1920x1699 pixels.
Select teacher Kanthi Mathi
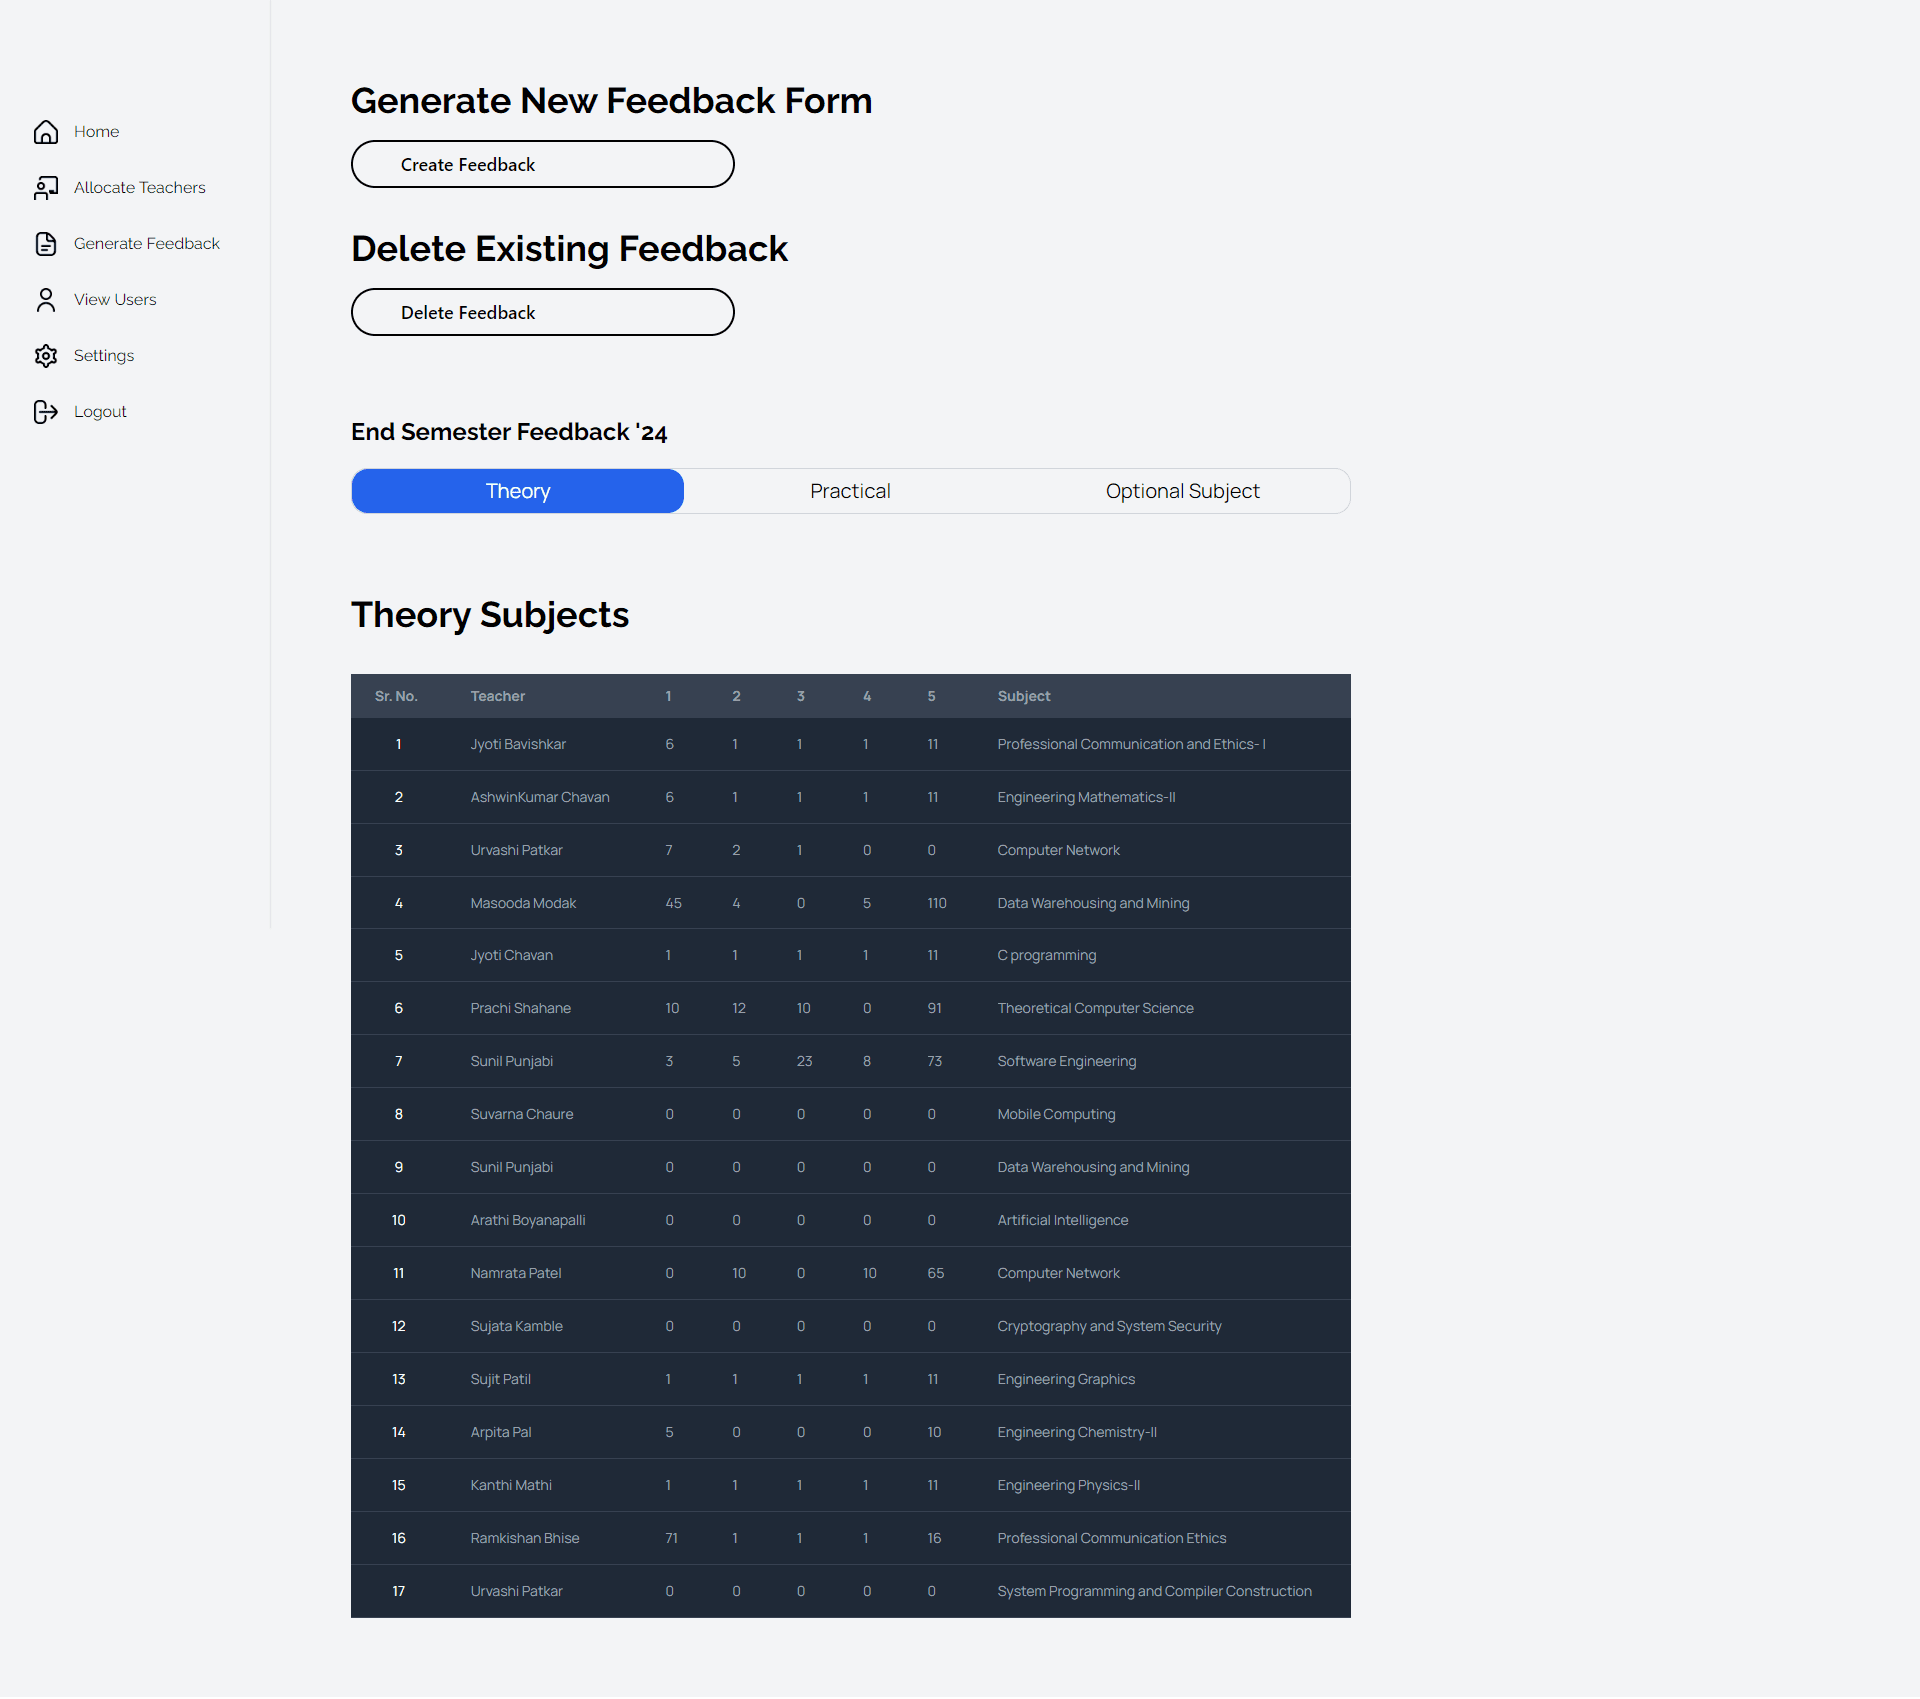(510, 1485)
